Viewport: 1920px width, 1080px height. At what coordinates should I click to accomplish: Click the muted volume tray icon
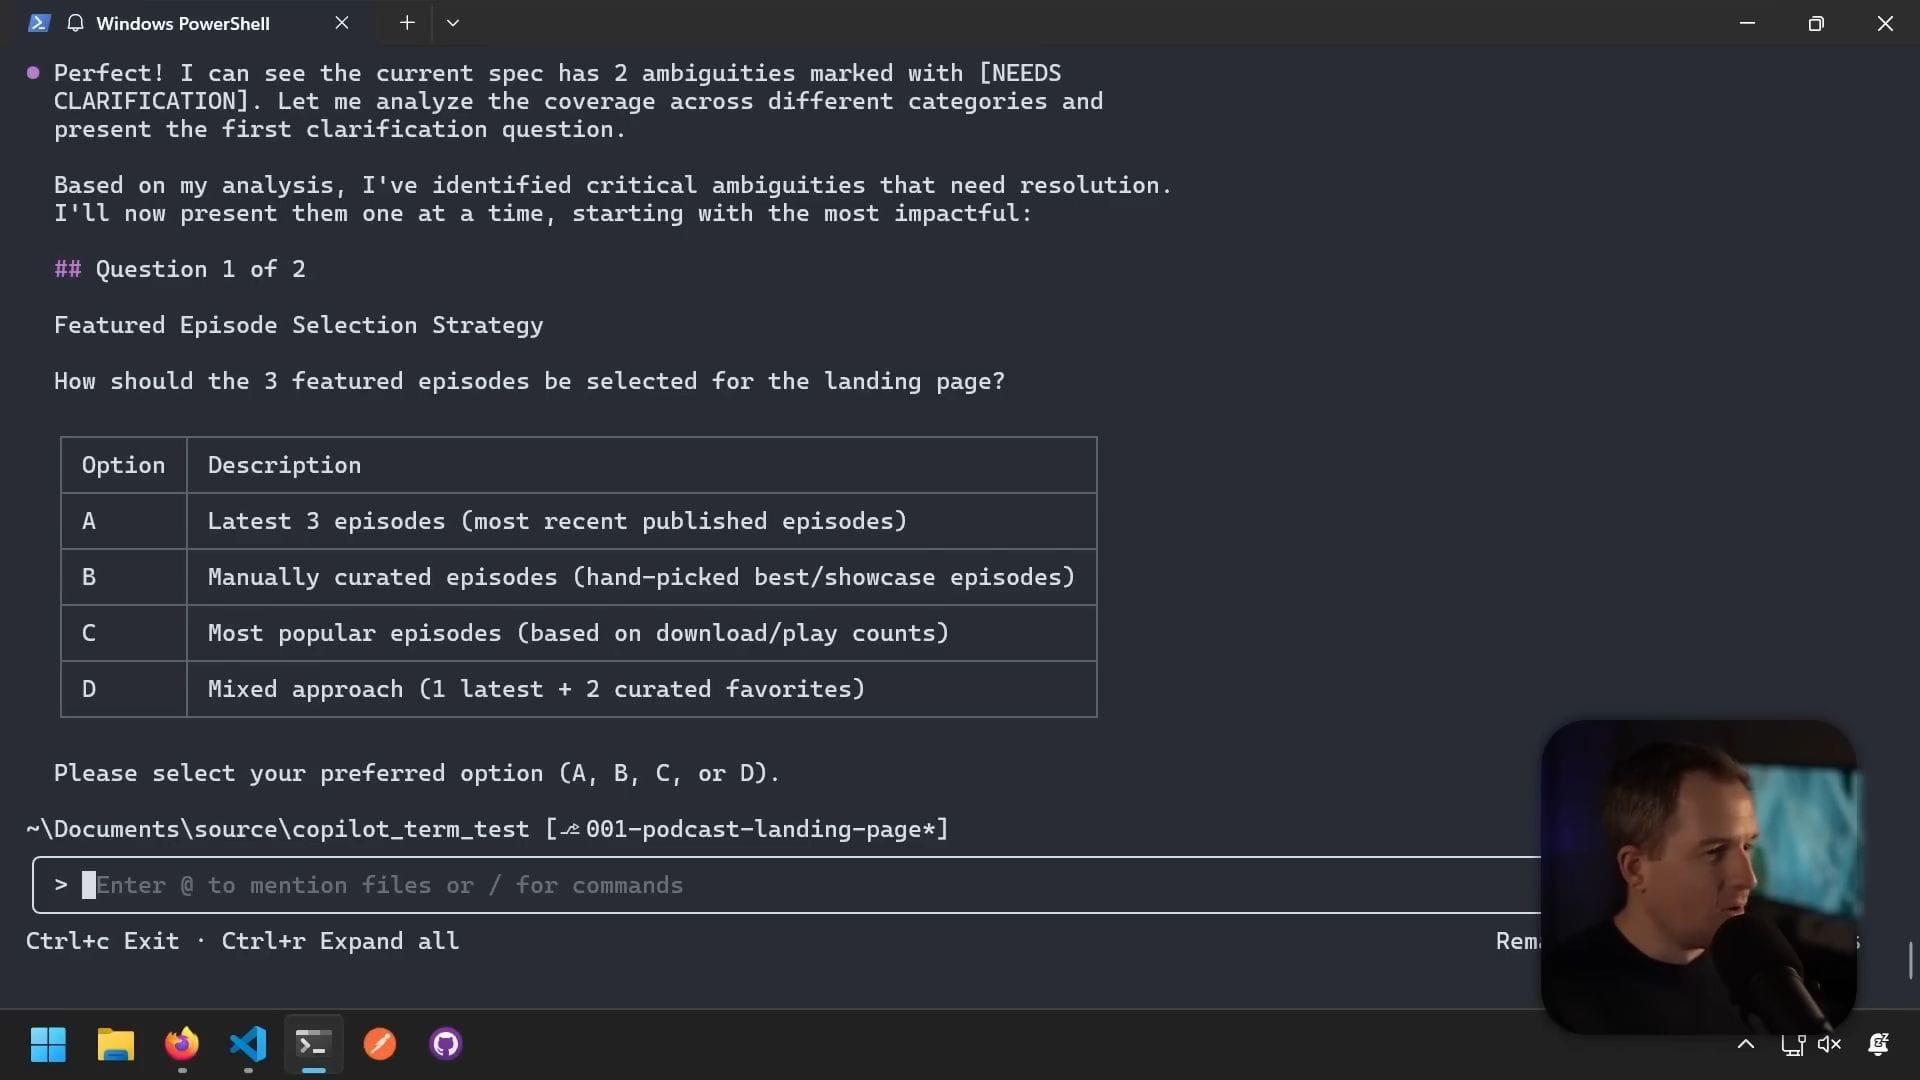[x=1830, y=1045]
